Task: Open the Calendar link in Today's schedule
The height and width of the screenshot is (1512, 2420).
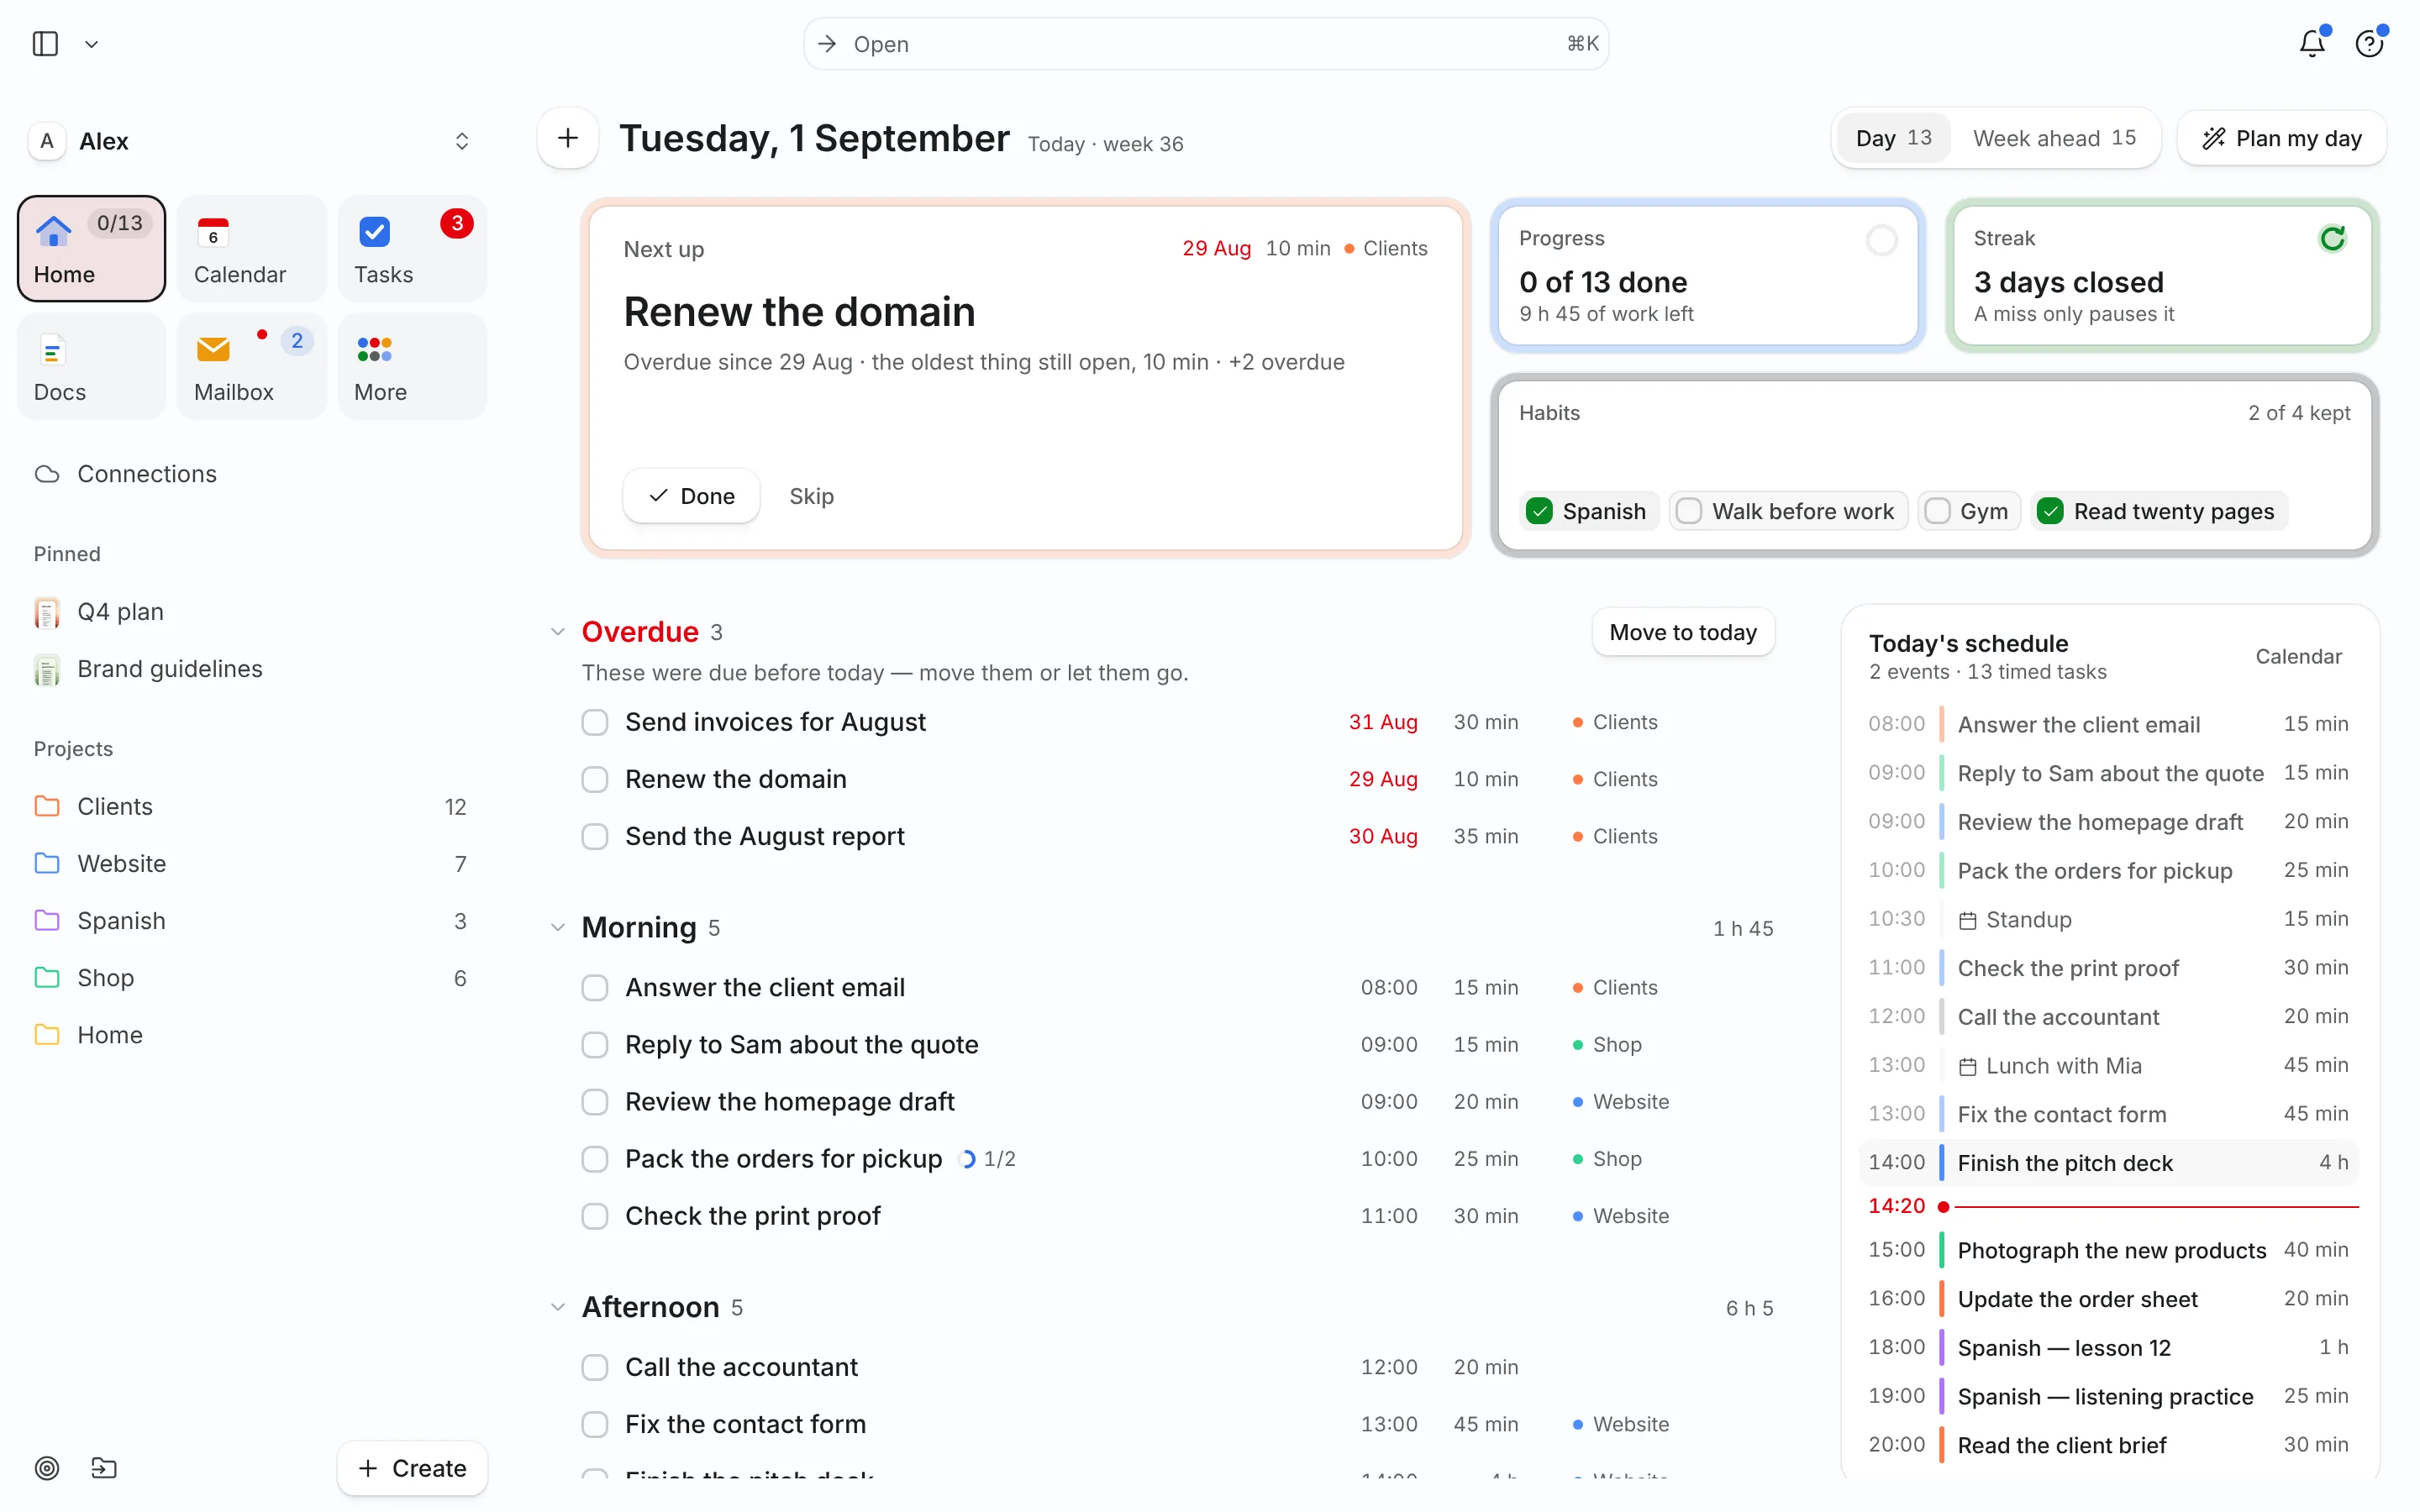Action: click(2298, 656)
